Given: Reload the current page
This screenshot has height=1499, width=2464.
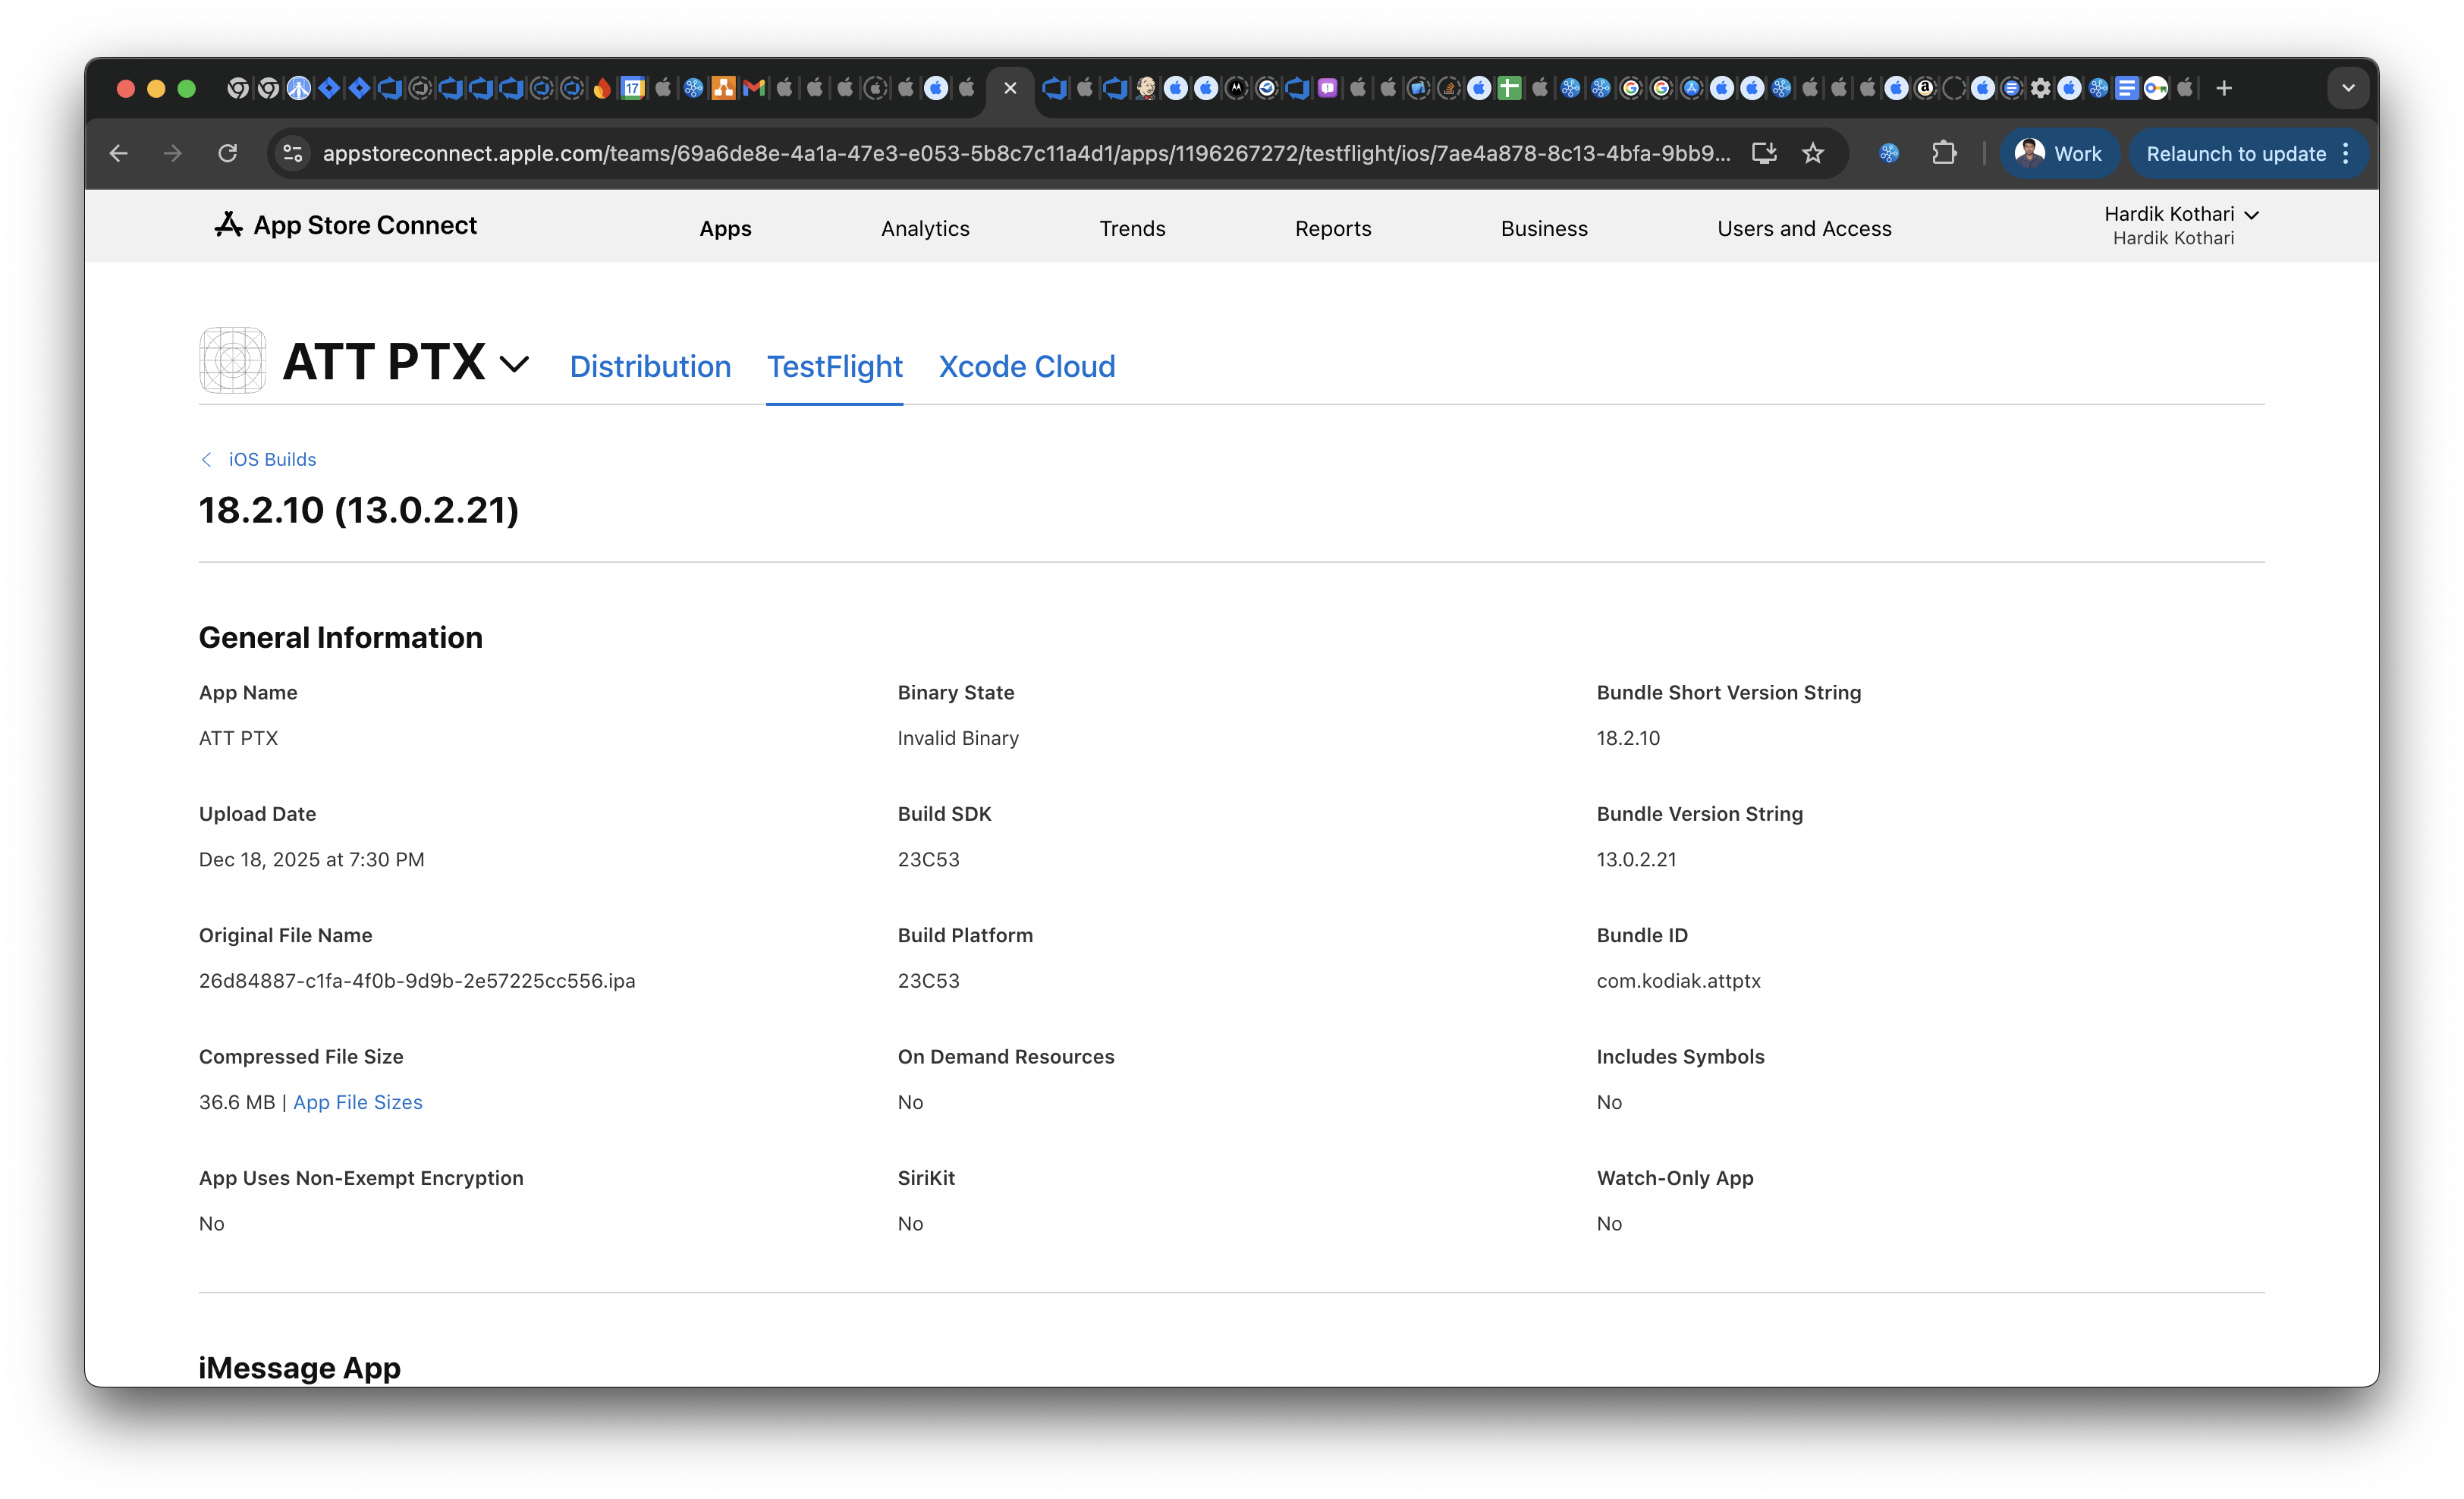Looking at the screenshot, I should [228, 153].
